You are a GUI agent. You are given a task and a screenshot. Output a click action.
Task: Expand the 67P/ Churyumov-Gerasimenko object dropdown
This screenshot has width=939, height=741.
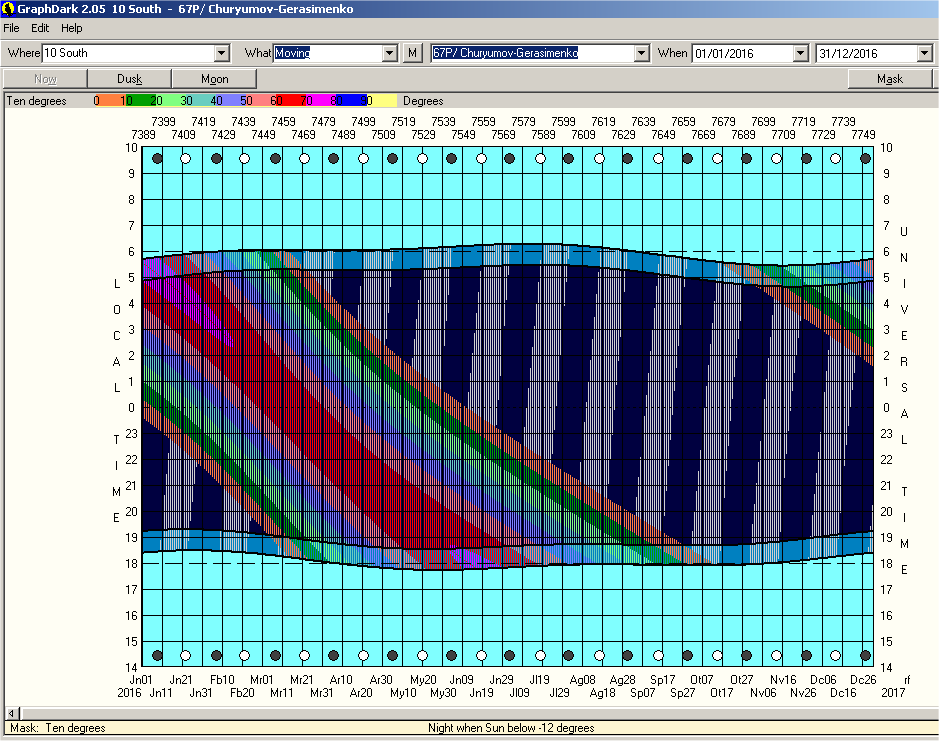tap(640, 53)
